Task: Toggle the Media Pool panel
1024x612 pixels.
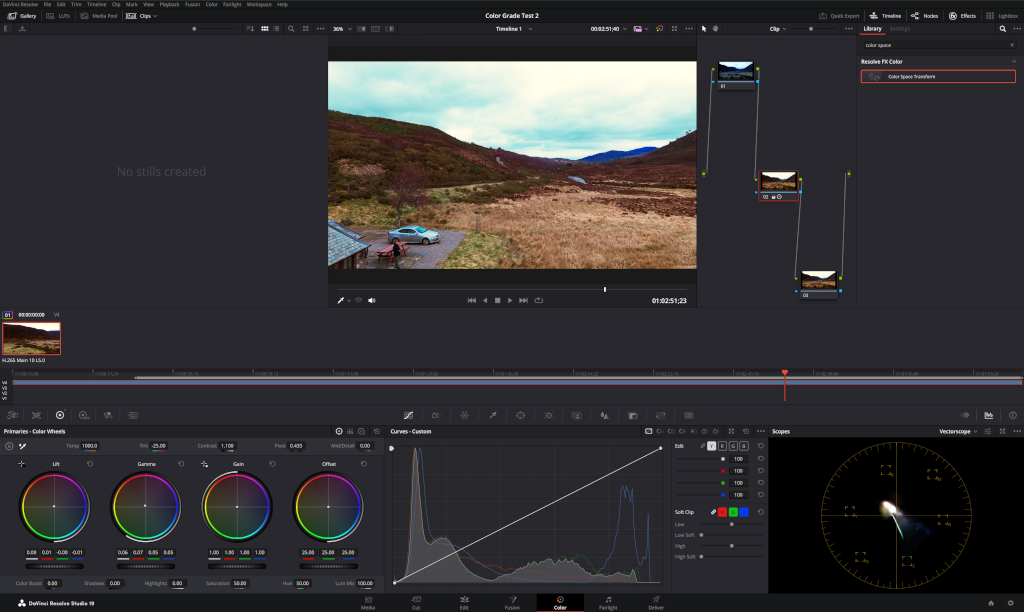Action: (x=99, y=16)
